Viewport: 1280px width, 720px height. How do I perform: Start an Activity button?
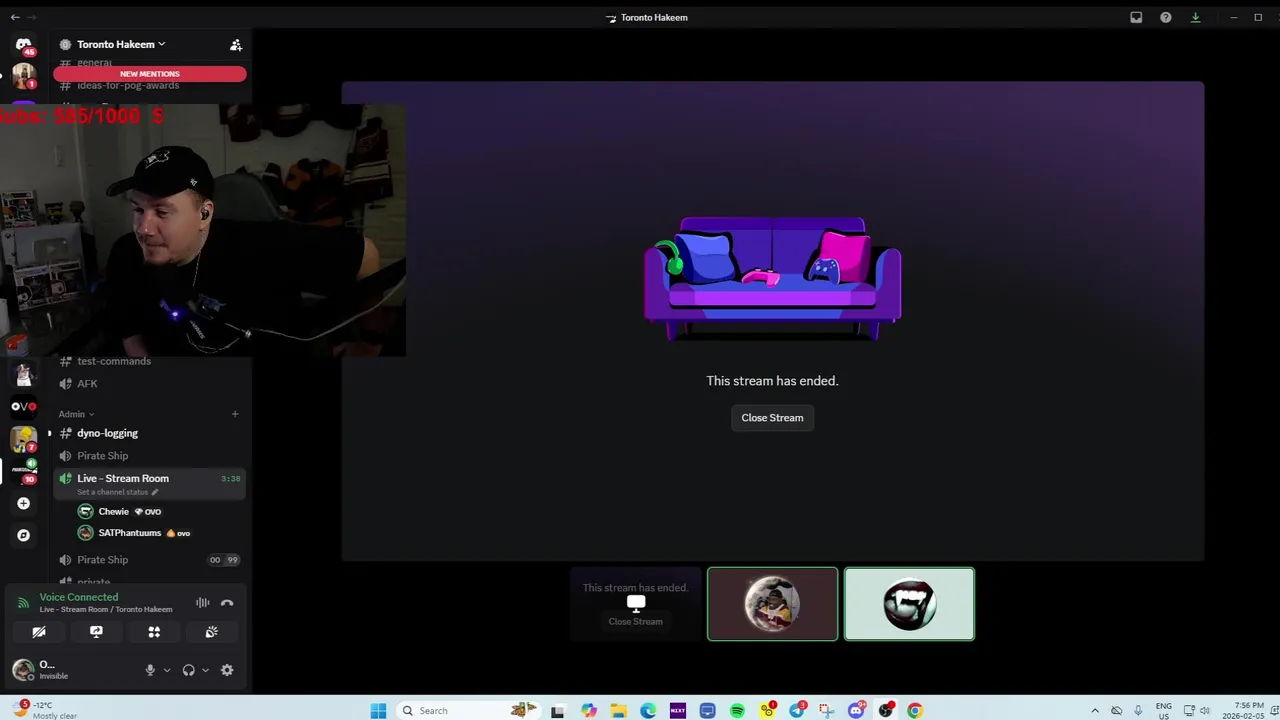coord(154,632)
